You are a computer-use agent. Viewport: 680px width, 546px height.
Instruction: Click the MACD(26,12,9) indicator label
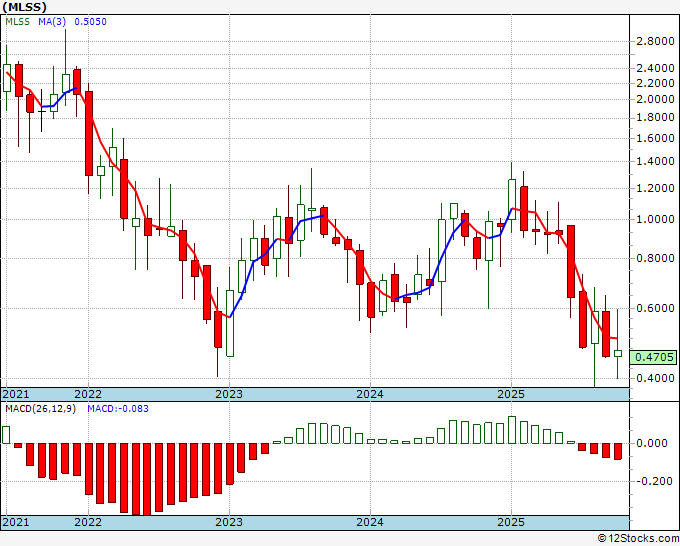pos(40,409)
